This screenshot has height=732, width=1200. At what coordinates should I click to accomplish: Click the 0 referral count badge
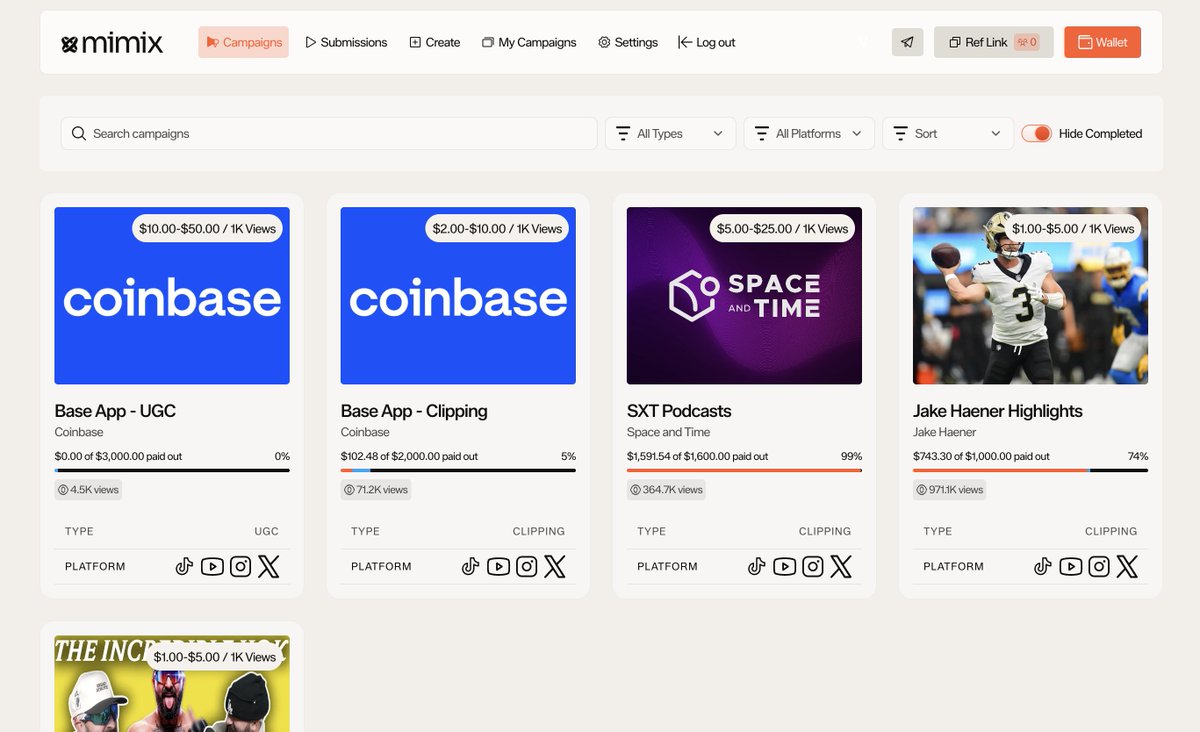(x=1027, y=42)
